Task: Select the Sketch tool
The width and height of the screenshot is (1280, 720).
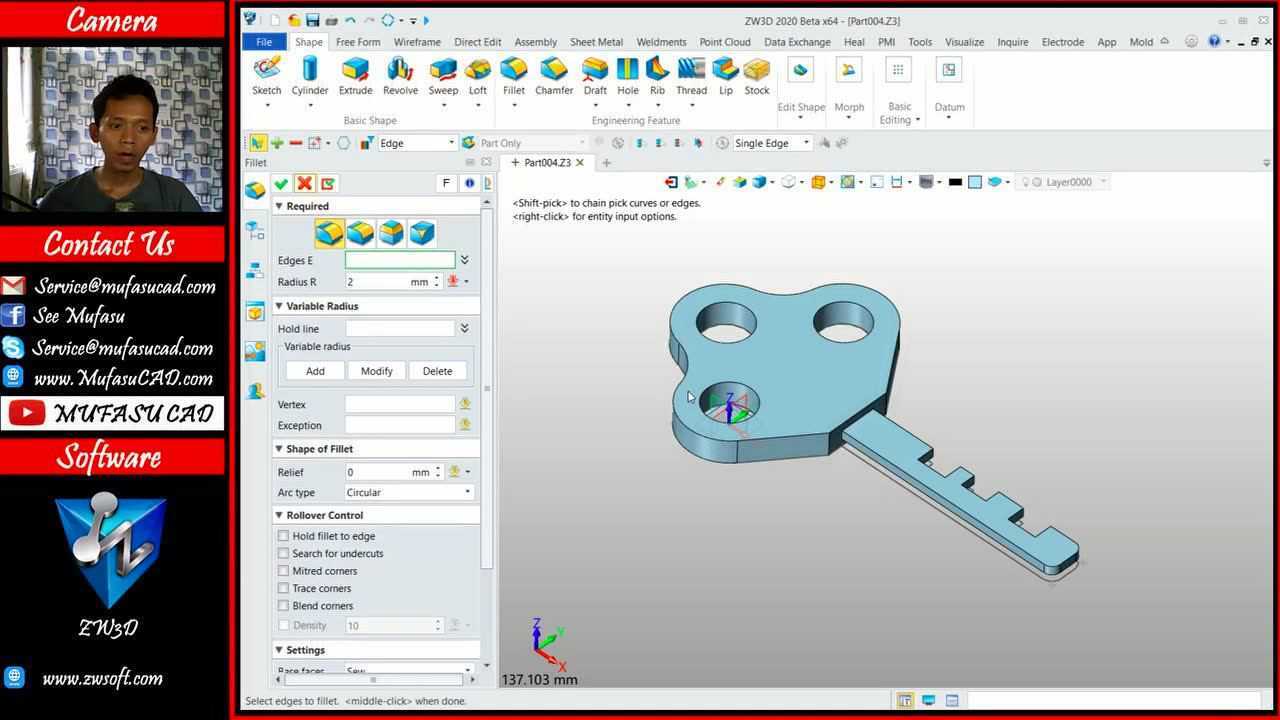Action: pos(266,75)
